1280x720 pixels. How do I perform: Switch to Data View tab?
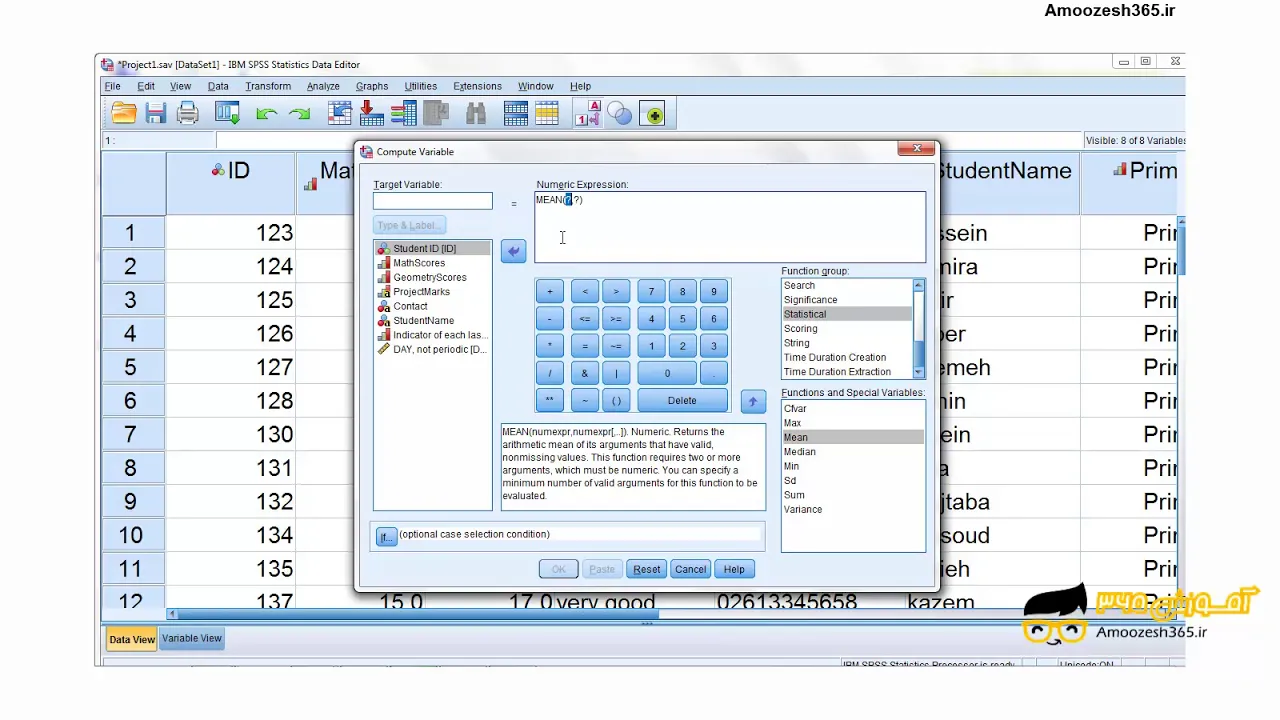tap(132, 639)
